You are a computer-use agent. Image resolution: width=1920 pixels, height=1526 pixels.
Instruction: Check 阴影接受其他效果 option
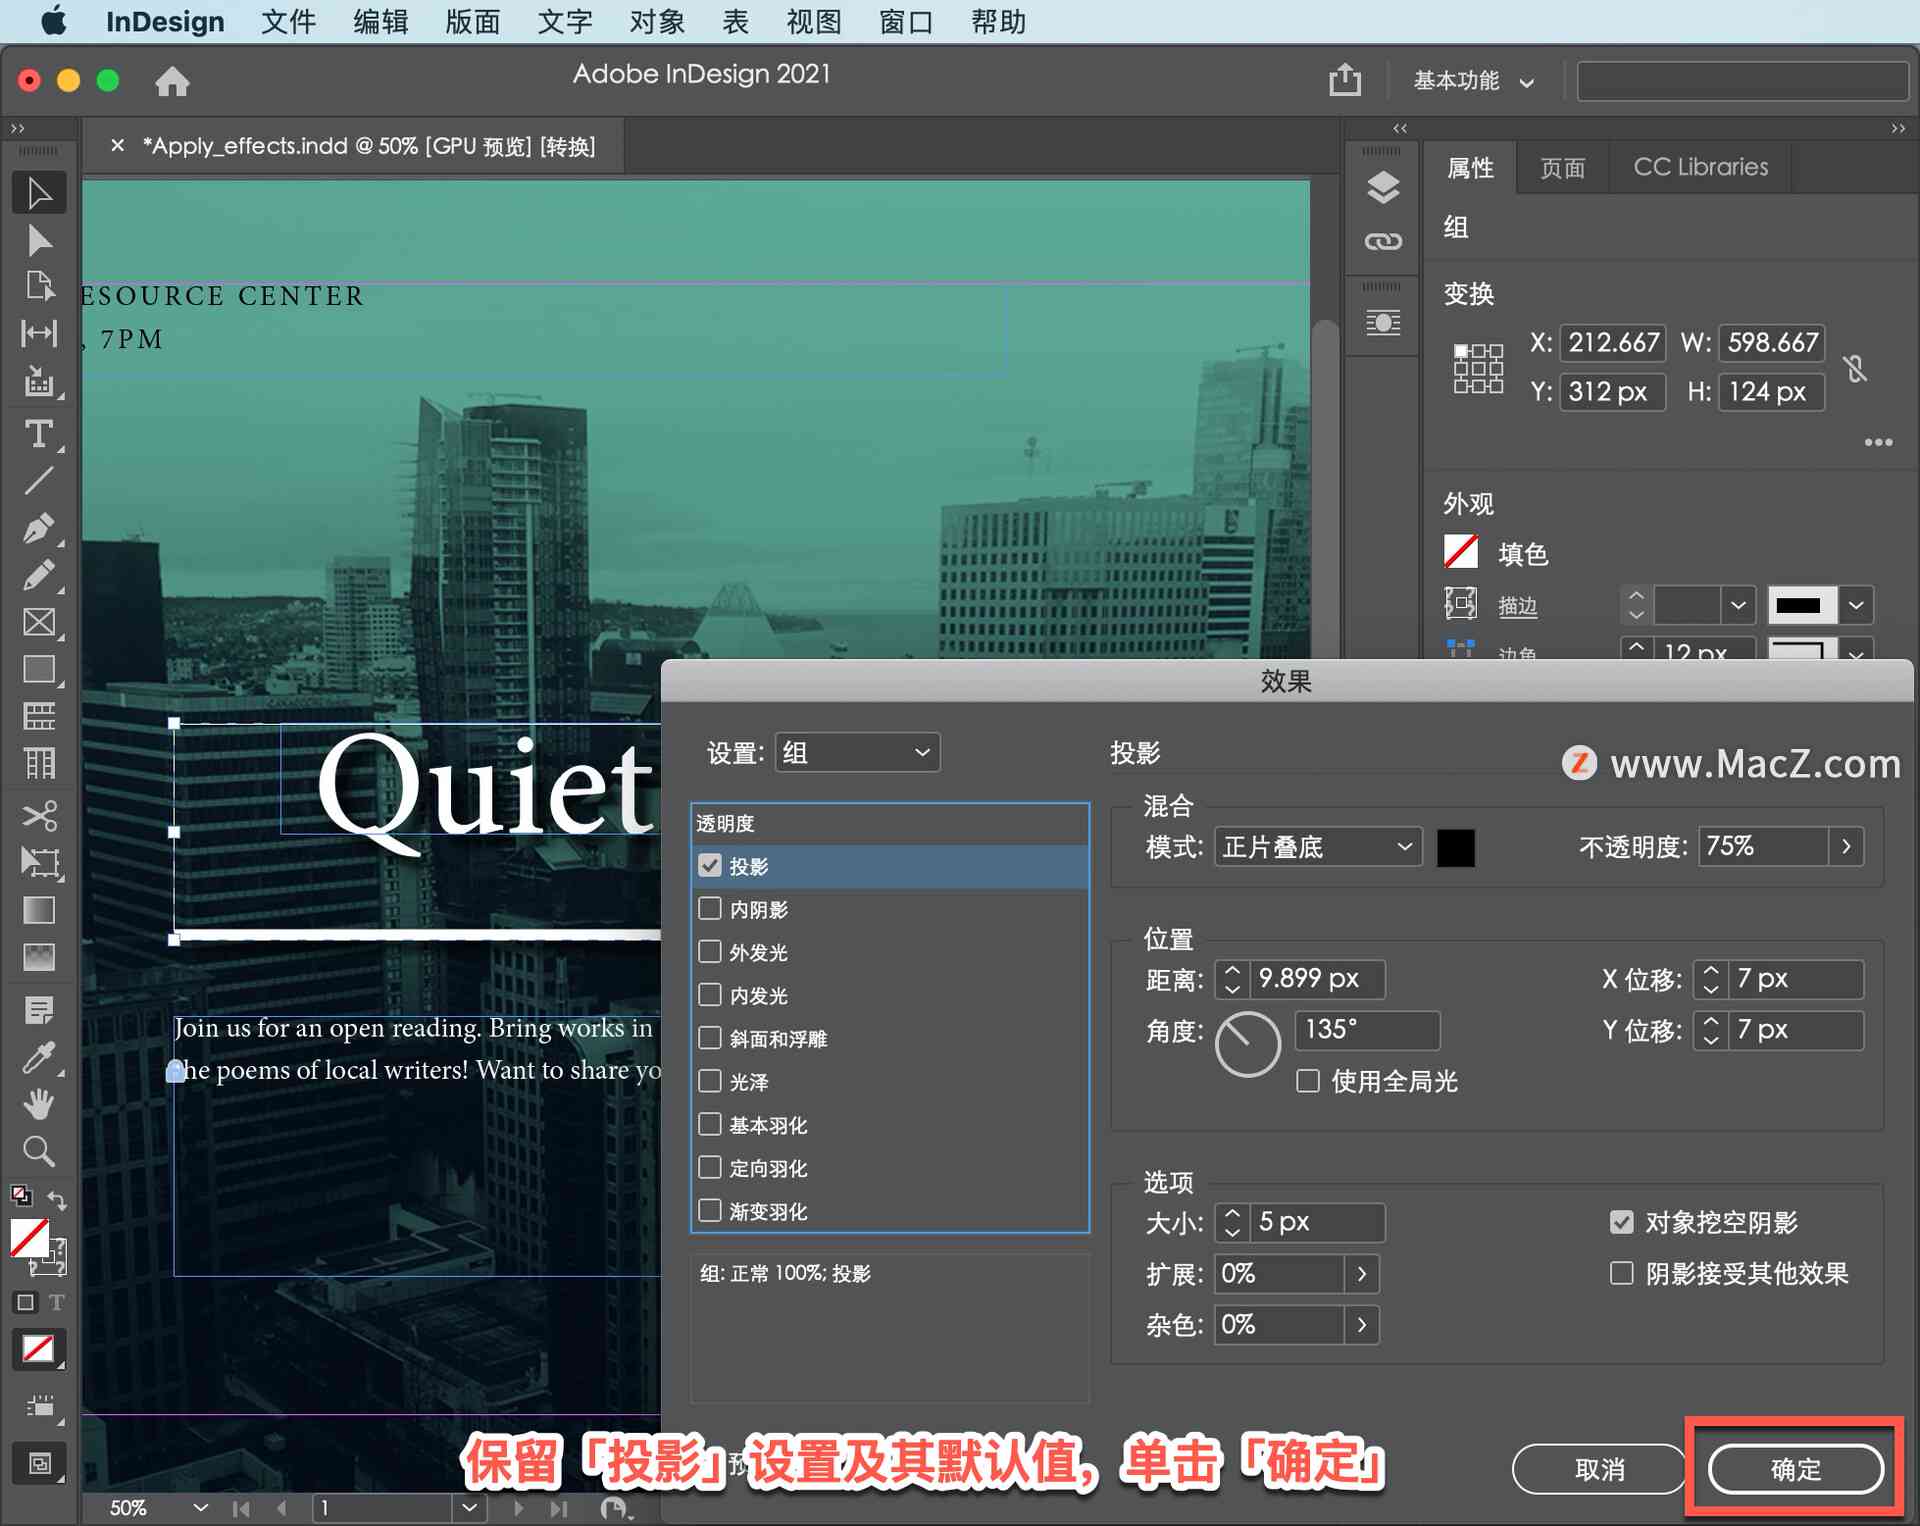tap(1622, 1273)
